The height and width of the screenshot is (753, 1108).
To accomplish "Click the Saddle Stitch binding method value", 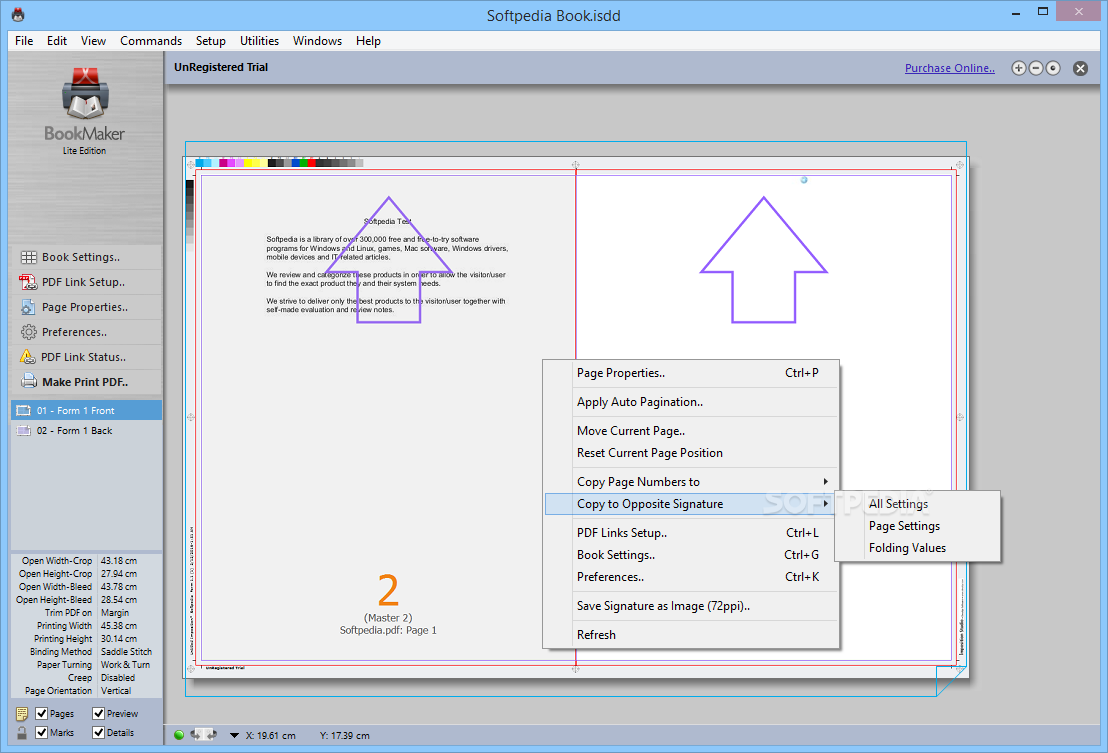I will click(x=126, y=651).
